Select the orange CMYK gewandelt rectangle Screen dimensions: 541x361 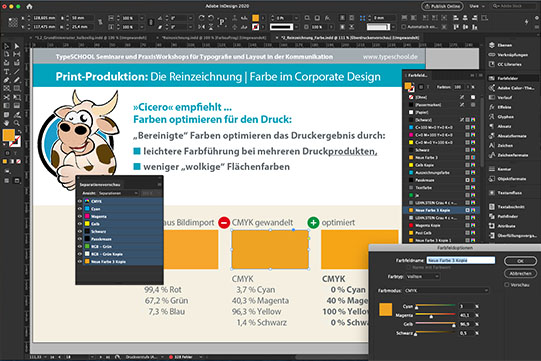pos(270,250)
